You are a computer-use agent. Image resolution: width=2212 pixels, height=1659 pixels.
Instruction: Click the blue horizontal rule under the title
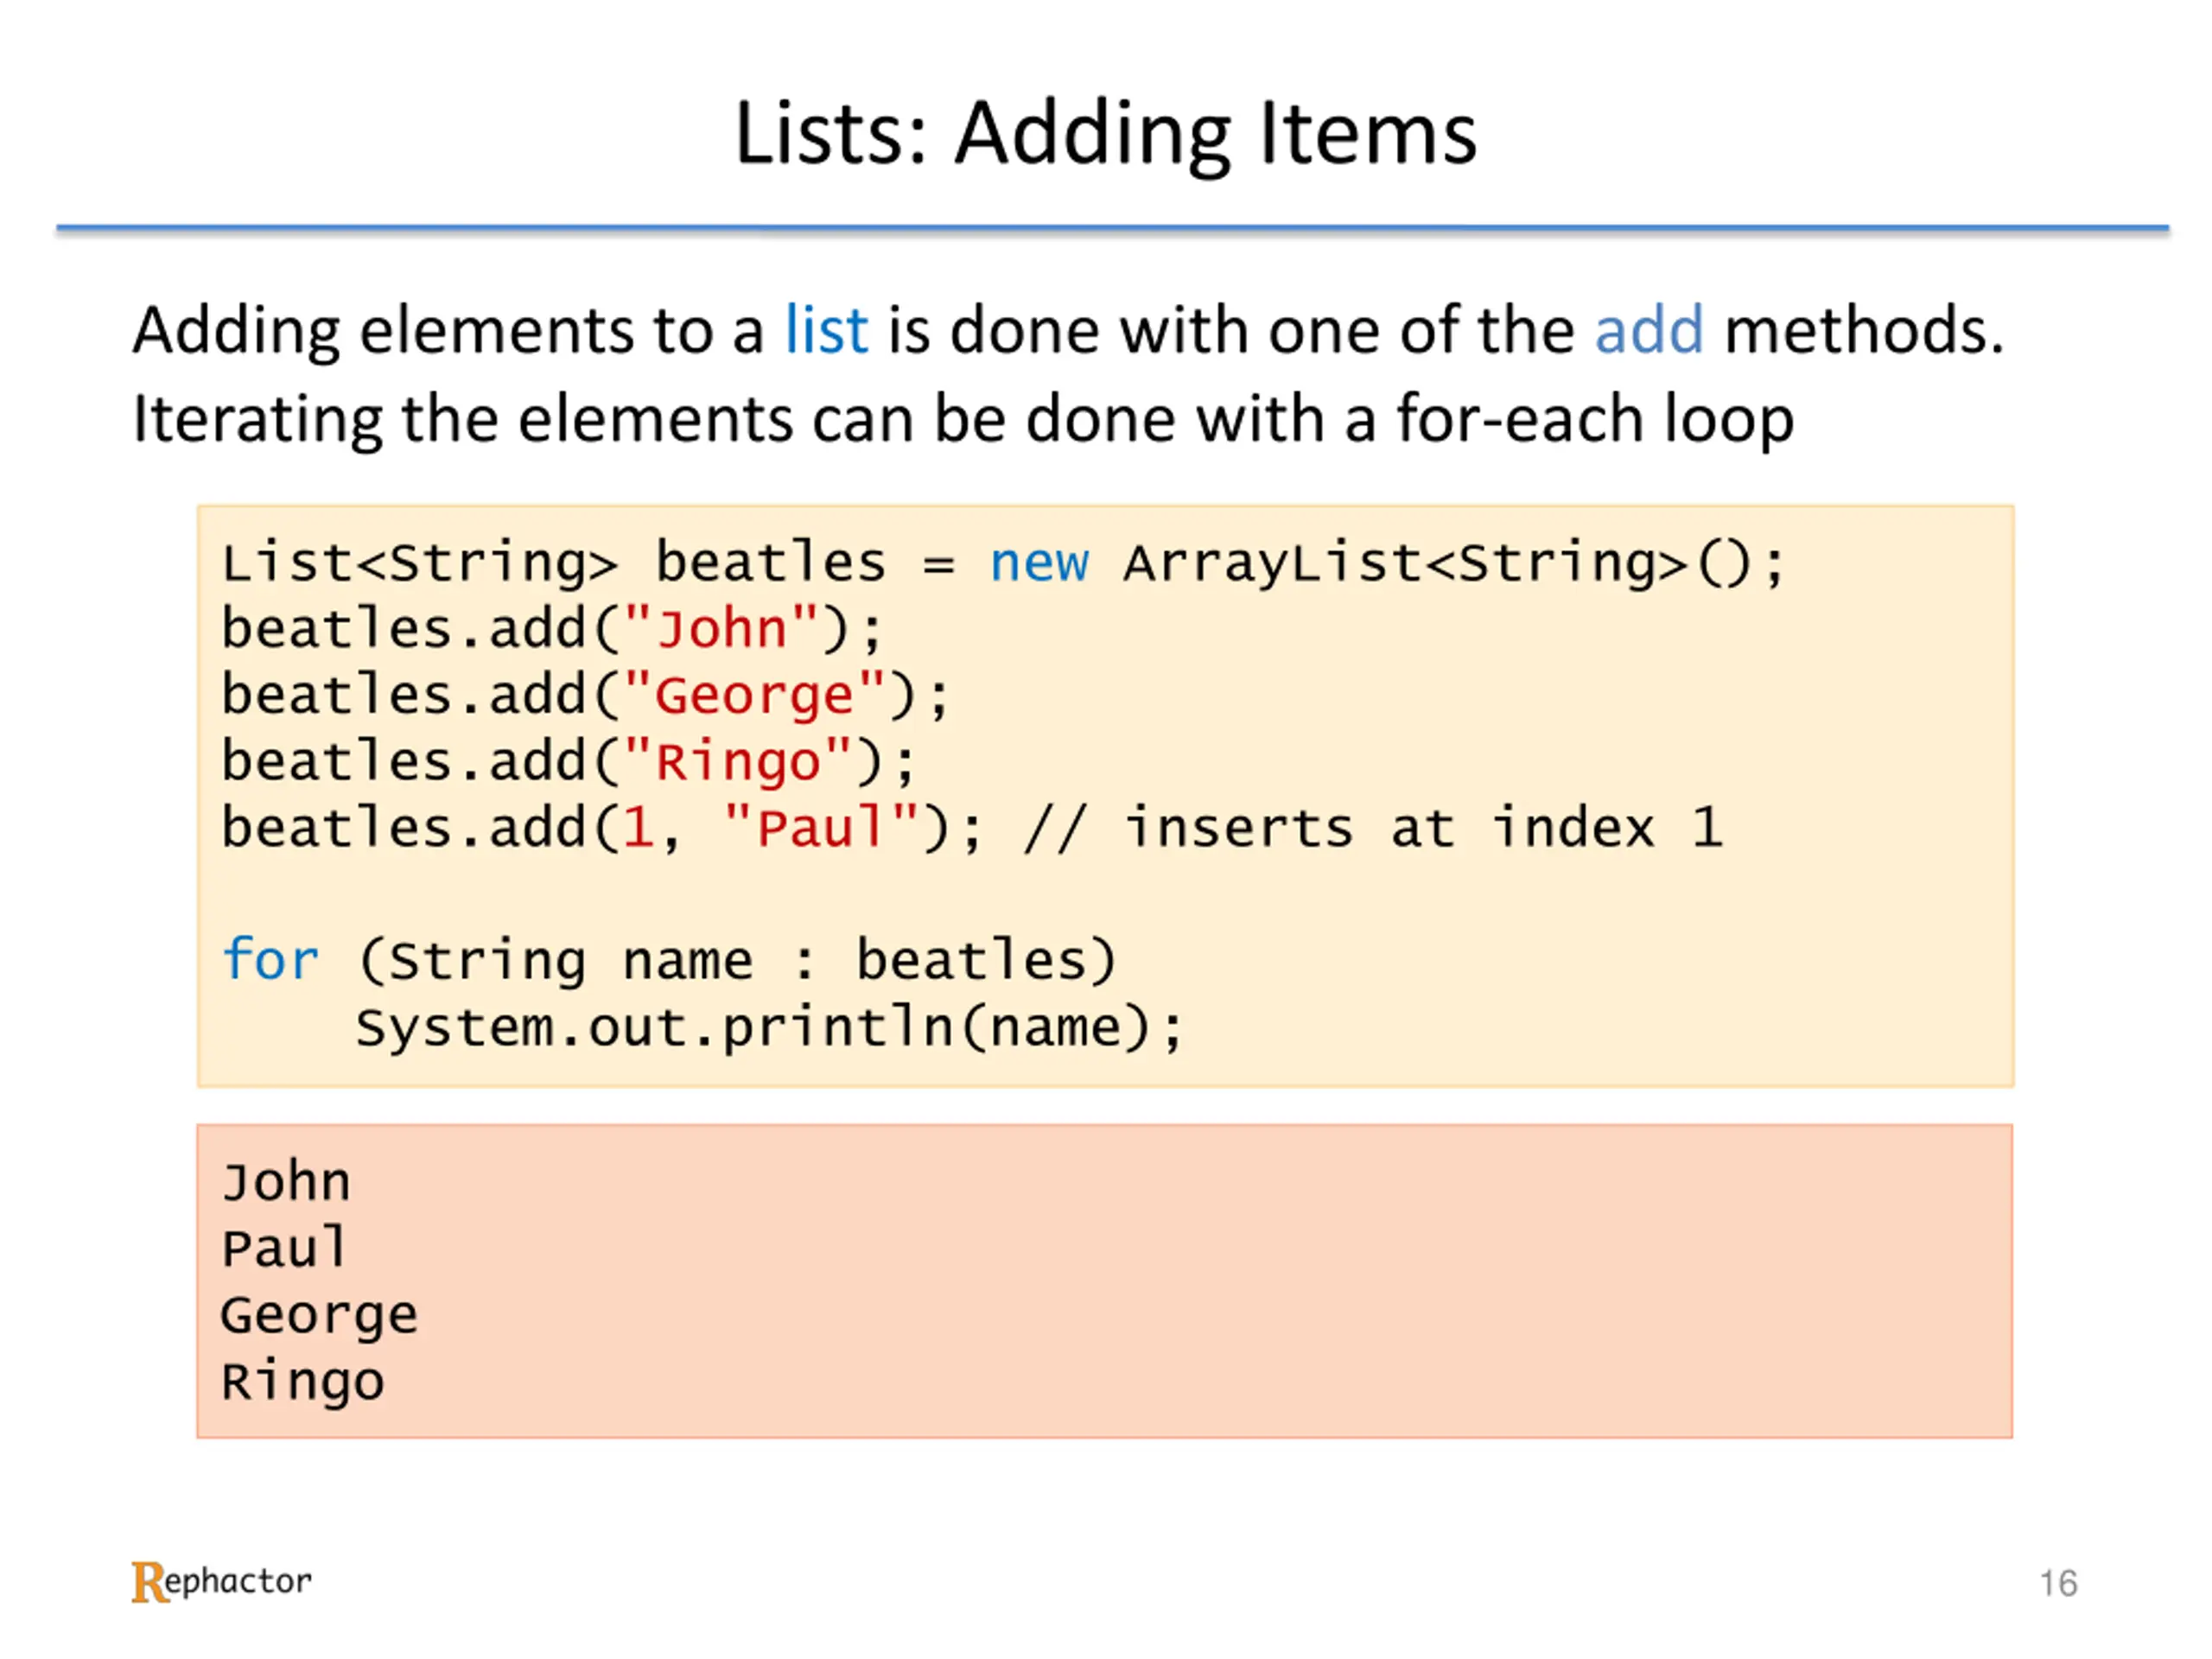[x=1112, y=229]
